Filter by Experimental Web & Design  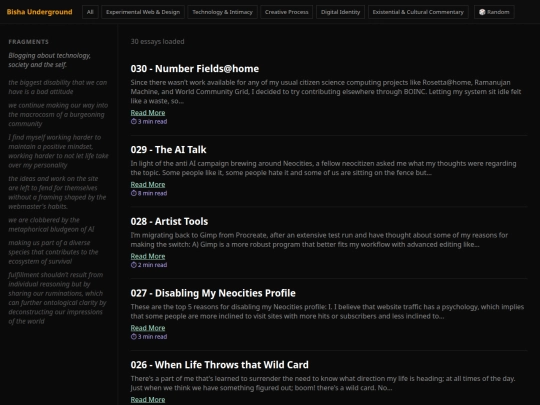click(143, 12)
